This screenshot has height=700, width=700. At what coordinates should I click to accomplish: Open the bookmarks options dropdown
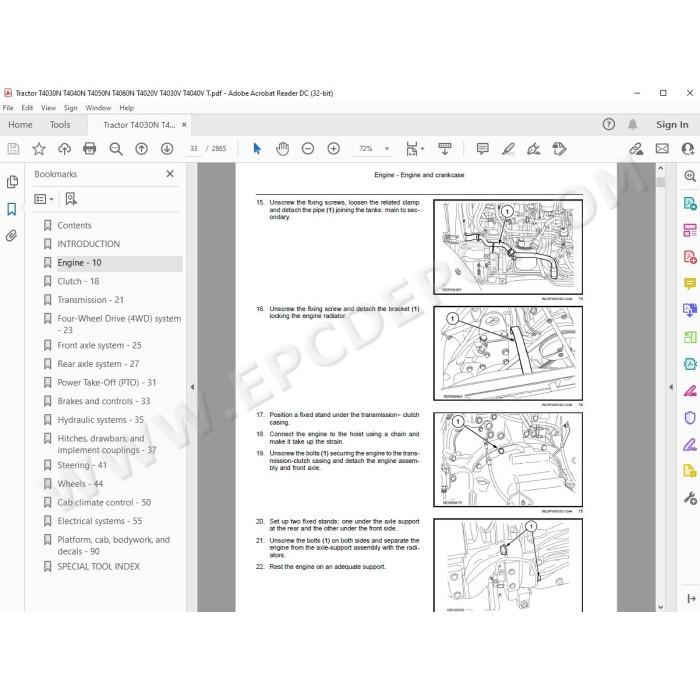44,199
